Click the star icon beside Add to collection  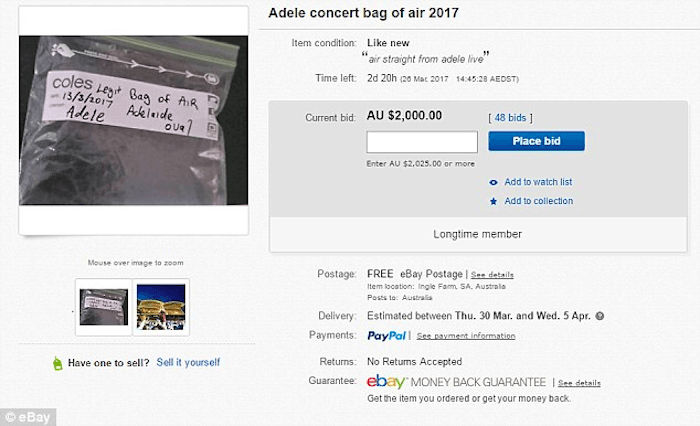point(494,201)
